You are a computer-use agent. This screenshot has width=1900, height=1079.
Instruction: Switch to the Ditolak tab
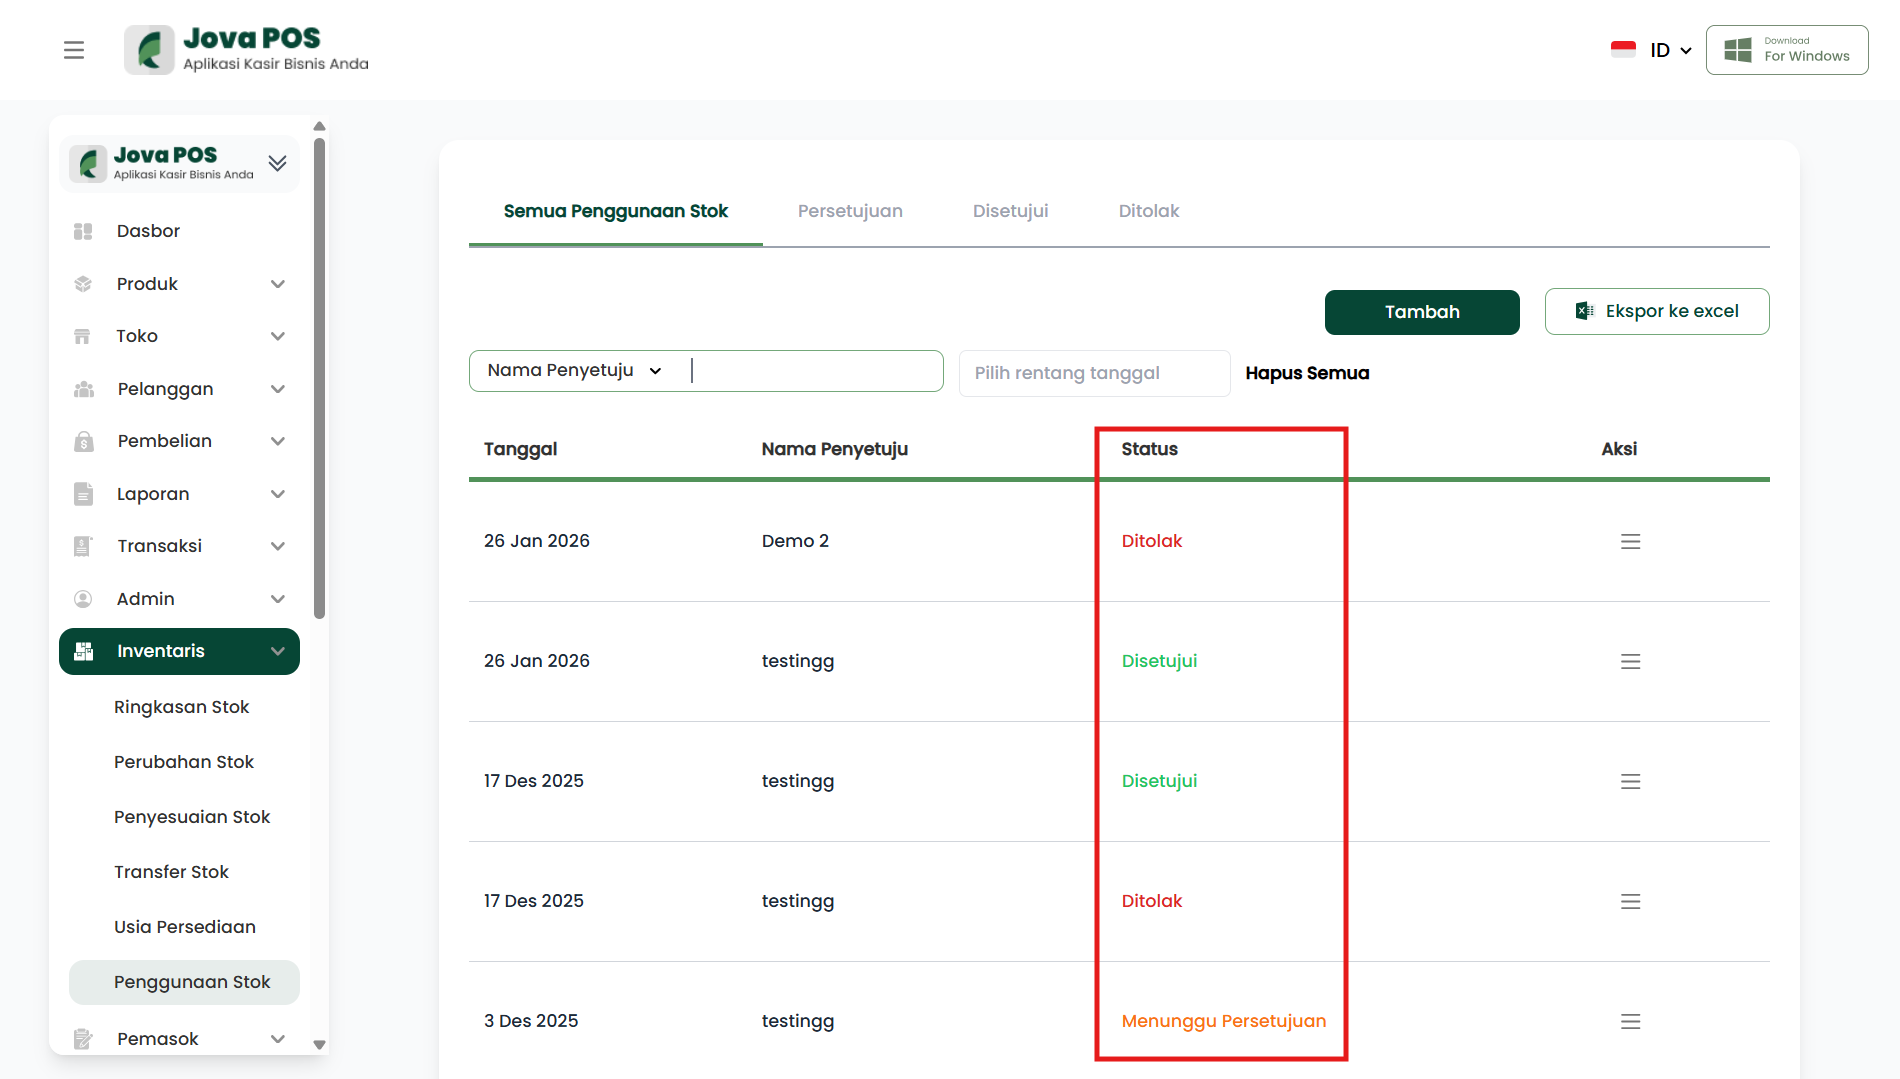coord(1148,211)
